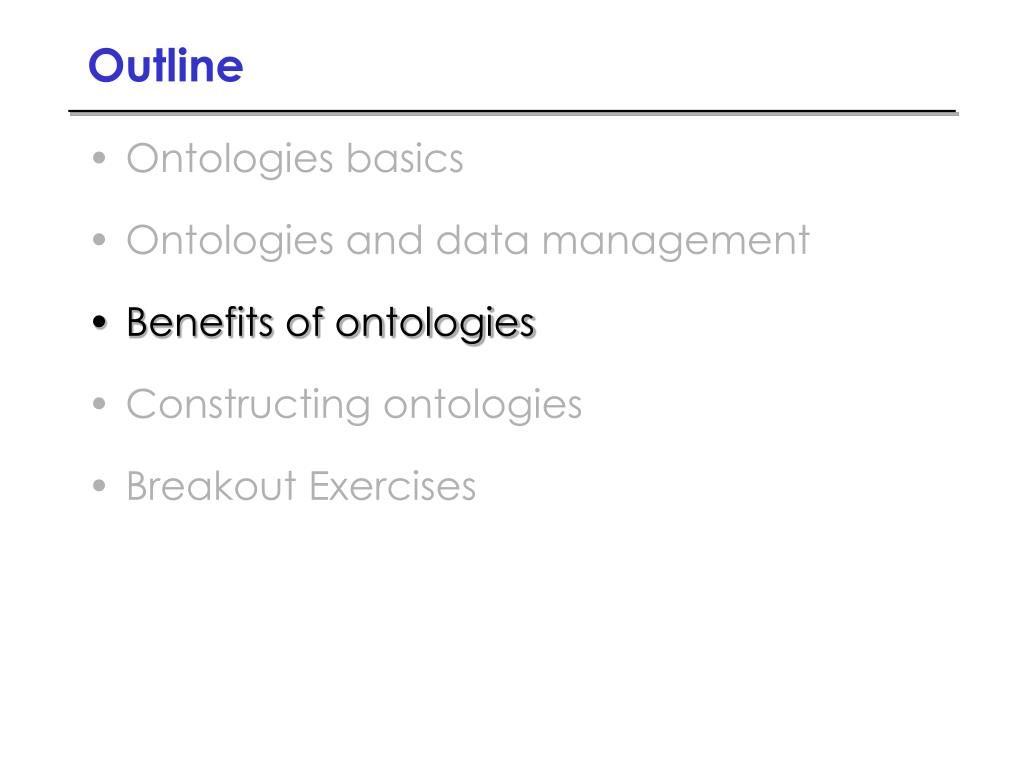Click the word ontologies in the black bullet

click(436, 325)
